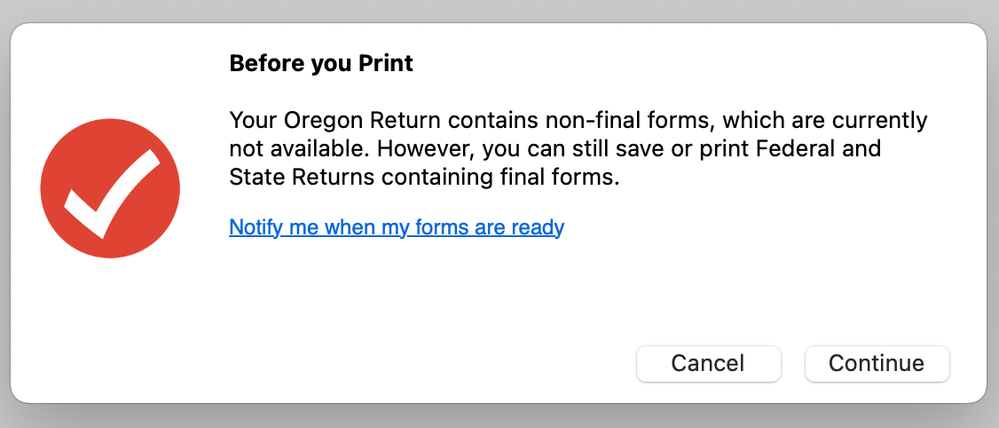Click the line starting 'not available. However'
Screen dimensions: 999x428
[555, 148]
